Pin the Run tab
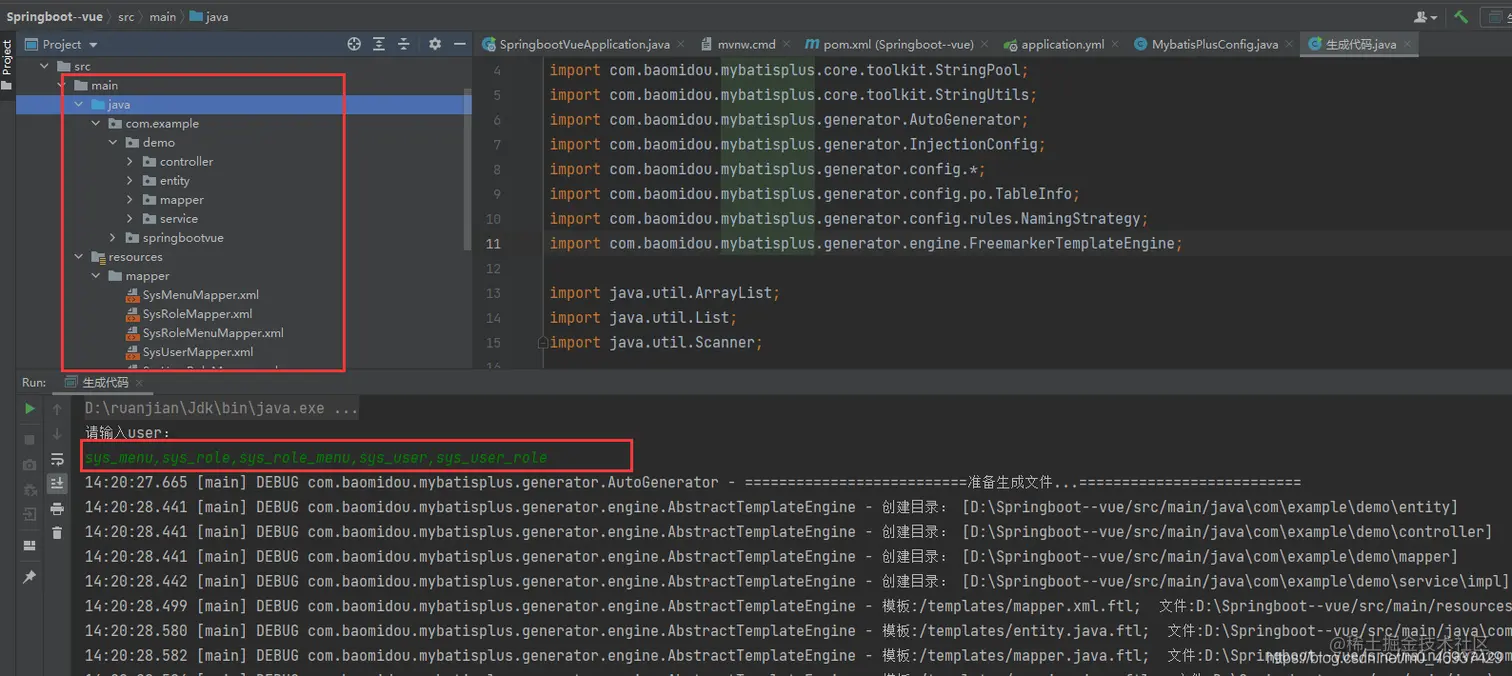The height and width of the screenshot is (676, 1512). [30, 577]
